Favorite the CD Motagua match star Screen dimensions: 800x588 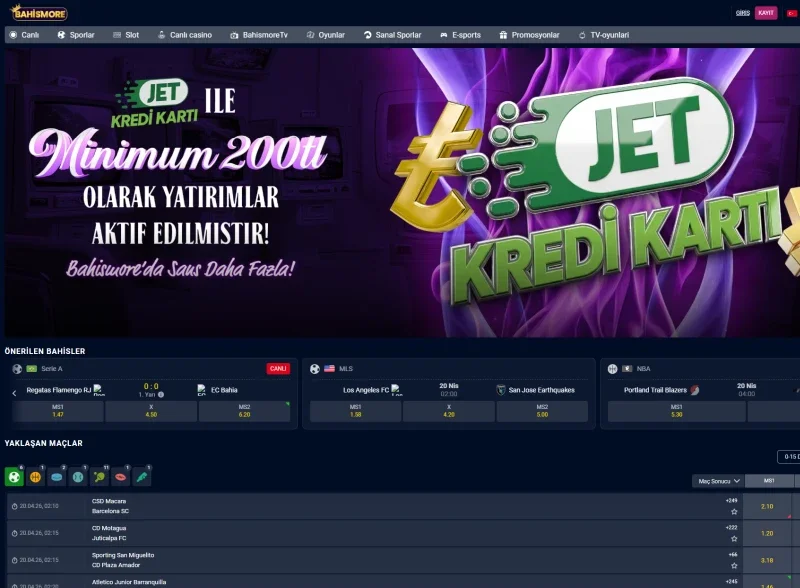(x=734, y=538)
